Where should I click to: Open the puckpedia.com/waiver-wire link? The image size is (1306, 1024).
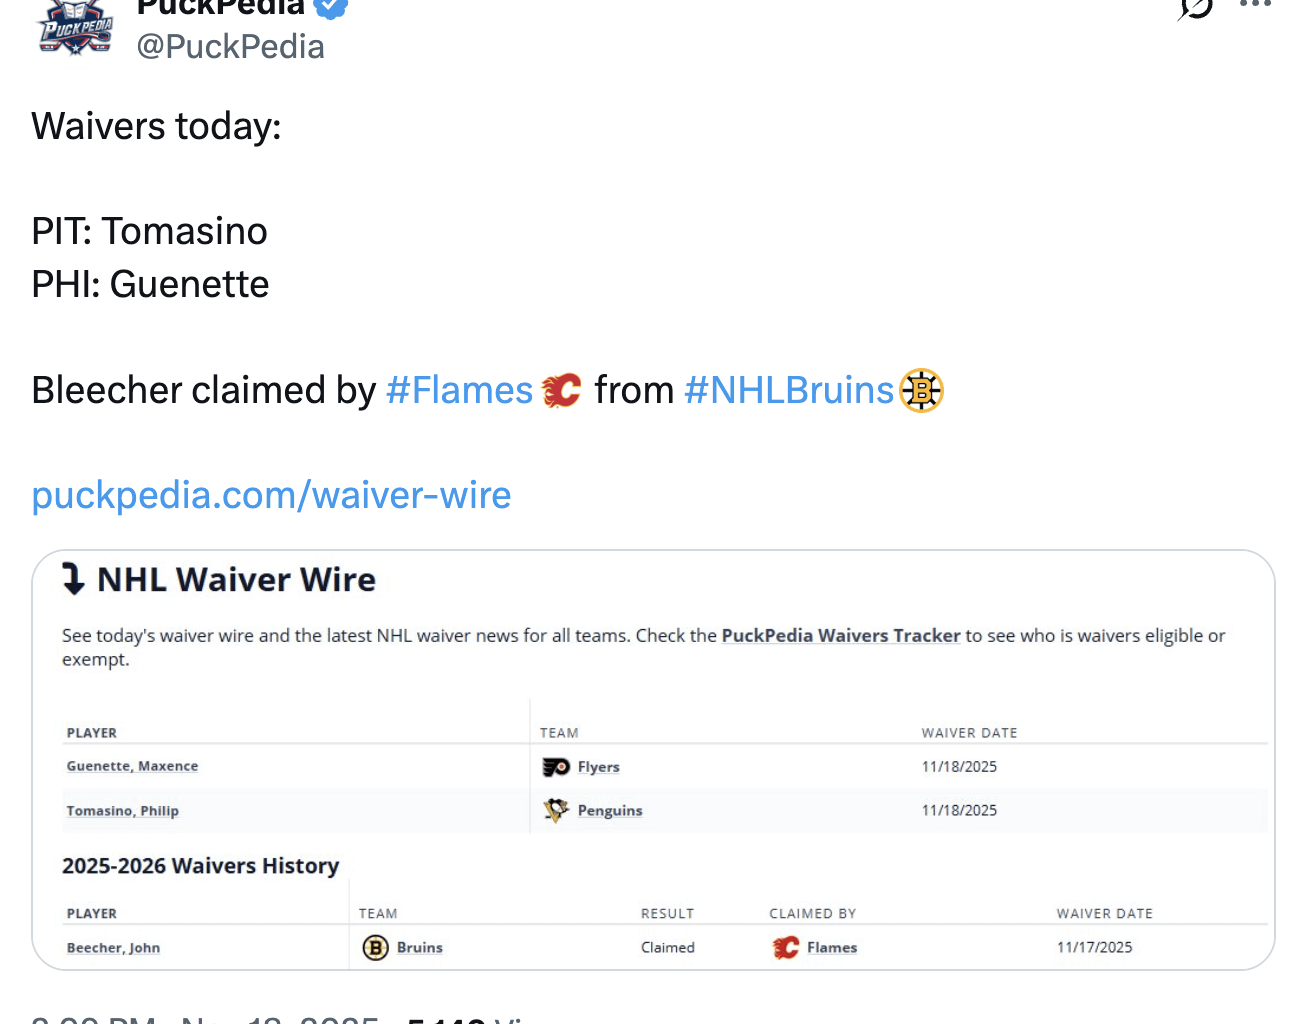click(x=271, y=495)
